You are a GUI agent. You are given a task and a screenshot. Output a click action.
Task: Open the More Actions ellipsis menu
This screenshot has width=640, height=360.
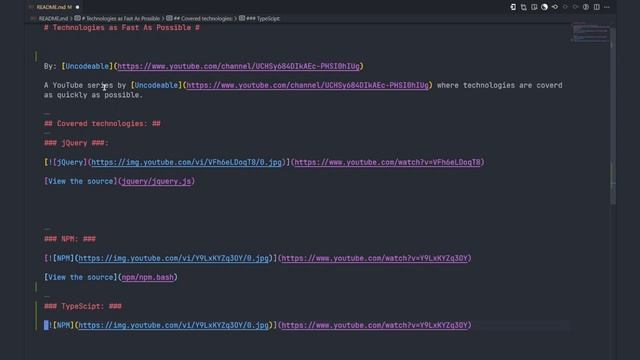pyautogui.click(x=607, y=7)
